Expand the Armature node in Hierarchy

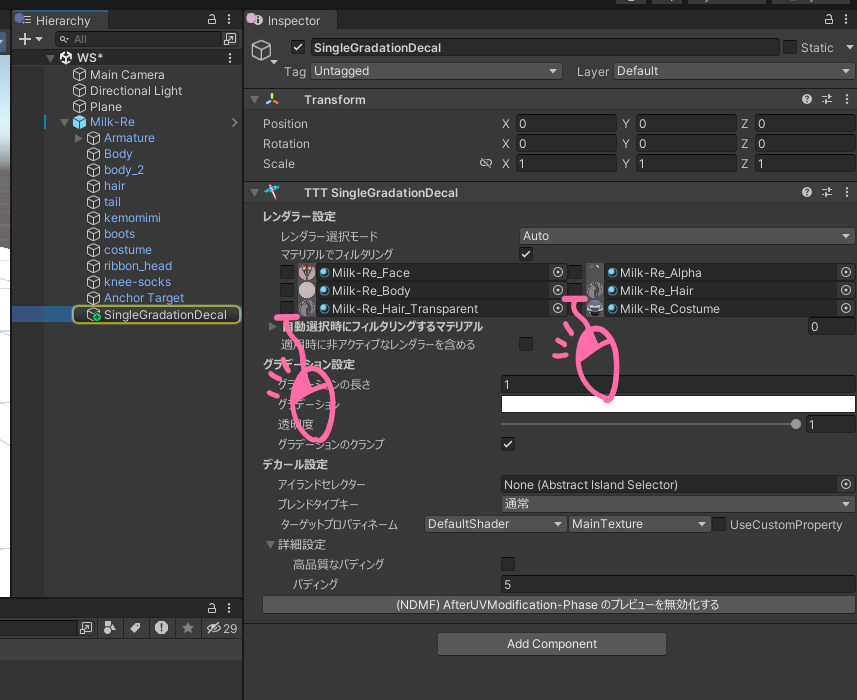point(79,138)
